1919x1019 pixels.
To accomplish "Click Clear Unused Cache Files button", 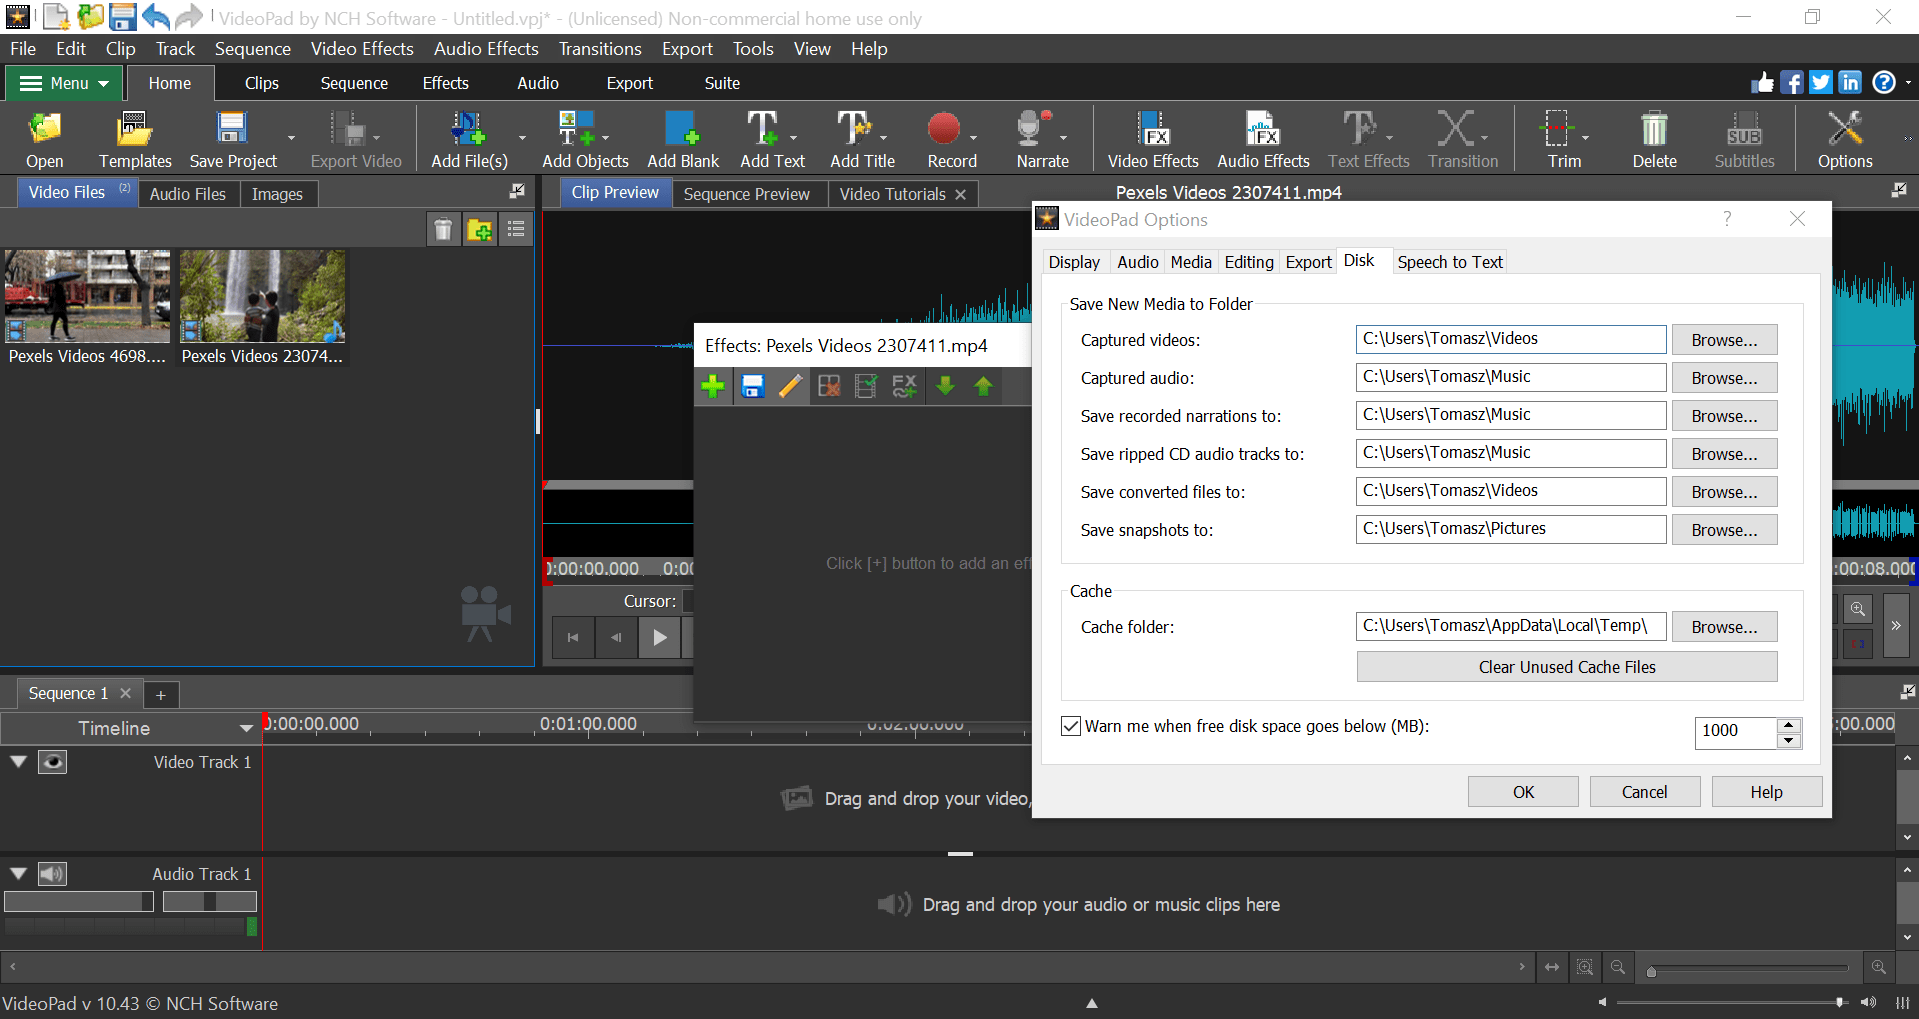I will tap(1567, 667).
